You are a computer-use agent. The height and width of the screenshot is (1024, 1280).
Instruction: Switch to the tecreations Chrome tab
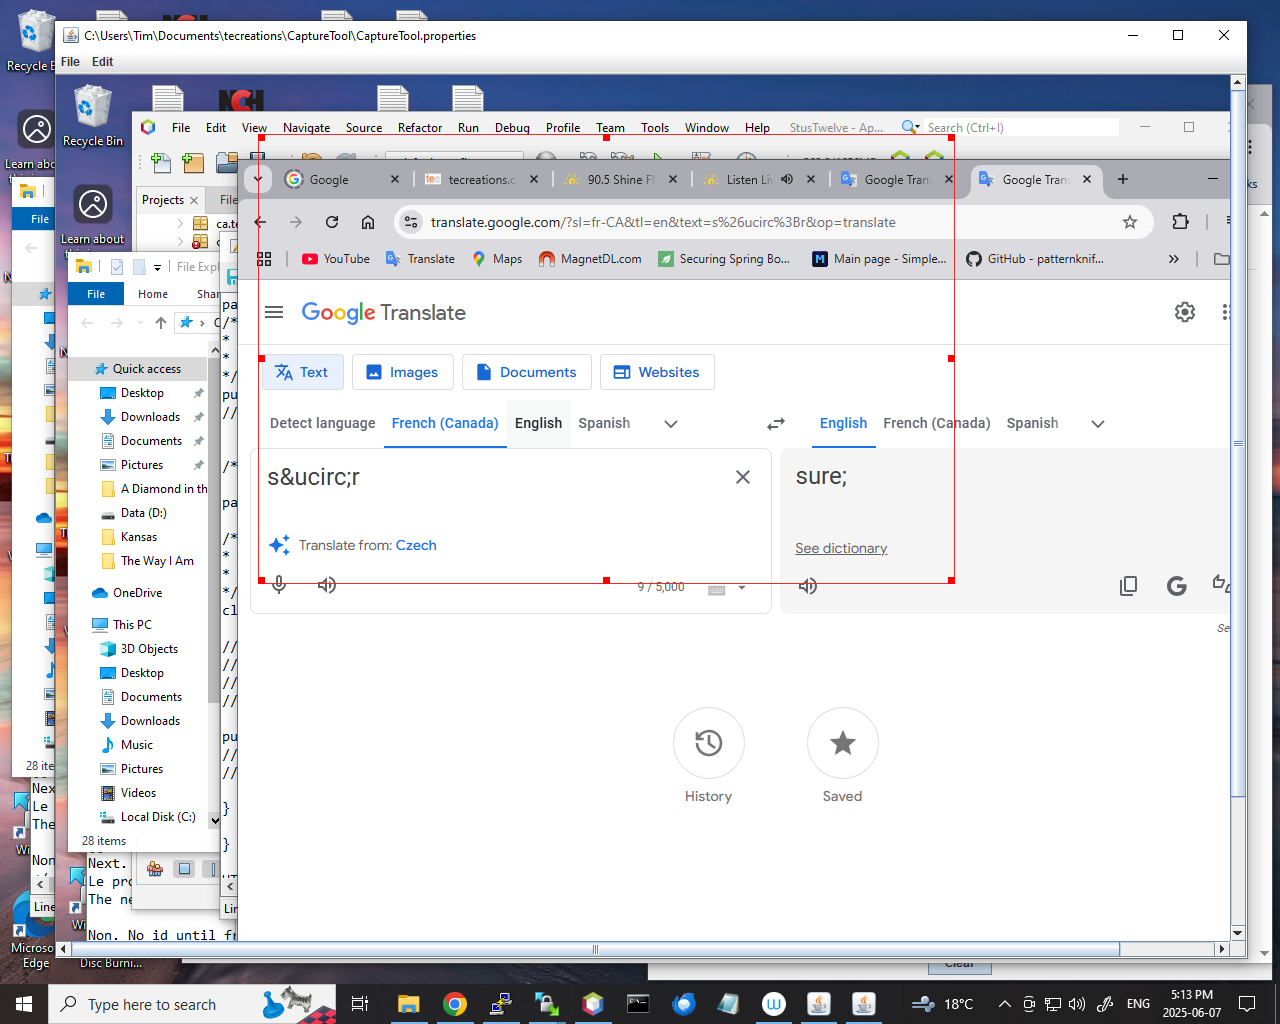click(x=481, y=179)
